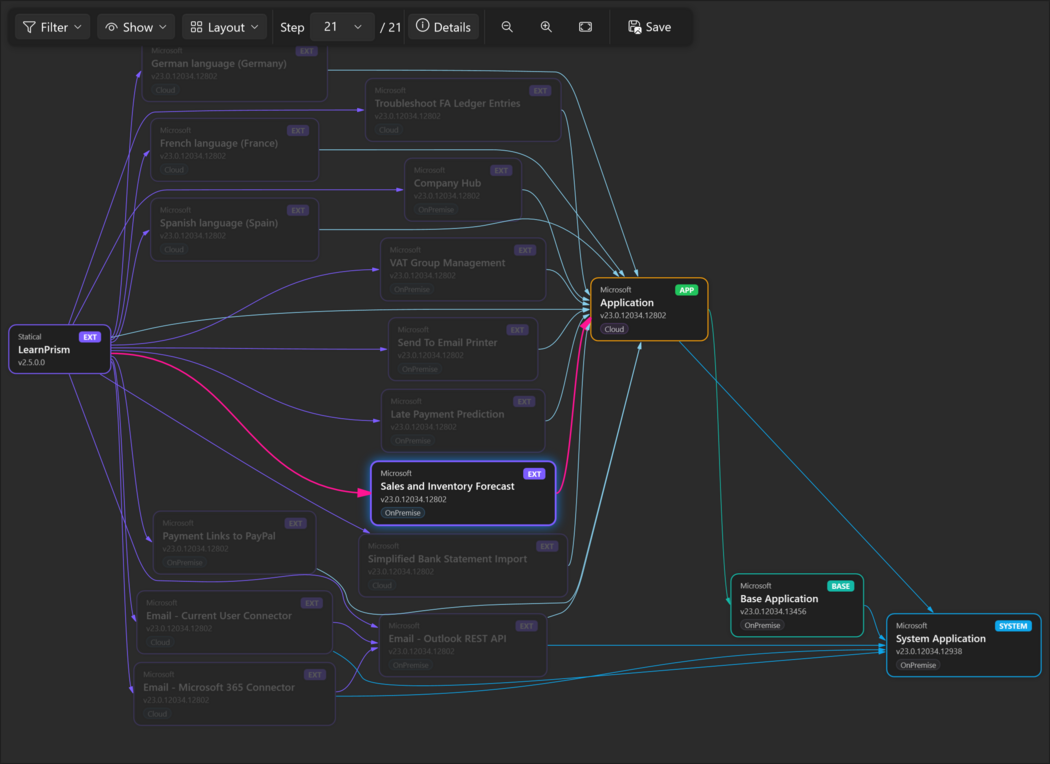The image size is (1050, 764).
Task: Click the OnPremise tag on Base Application
Action: 762,625
